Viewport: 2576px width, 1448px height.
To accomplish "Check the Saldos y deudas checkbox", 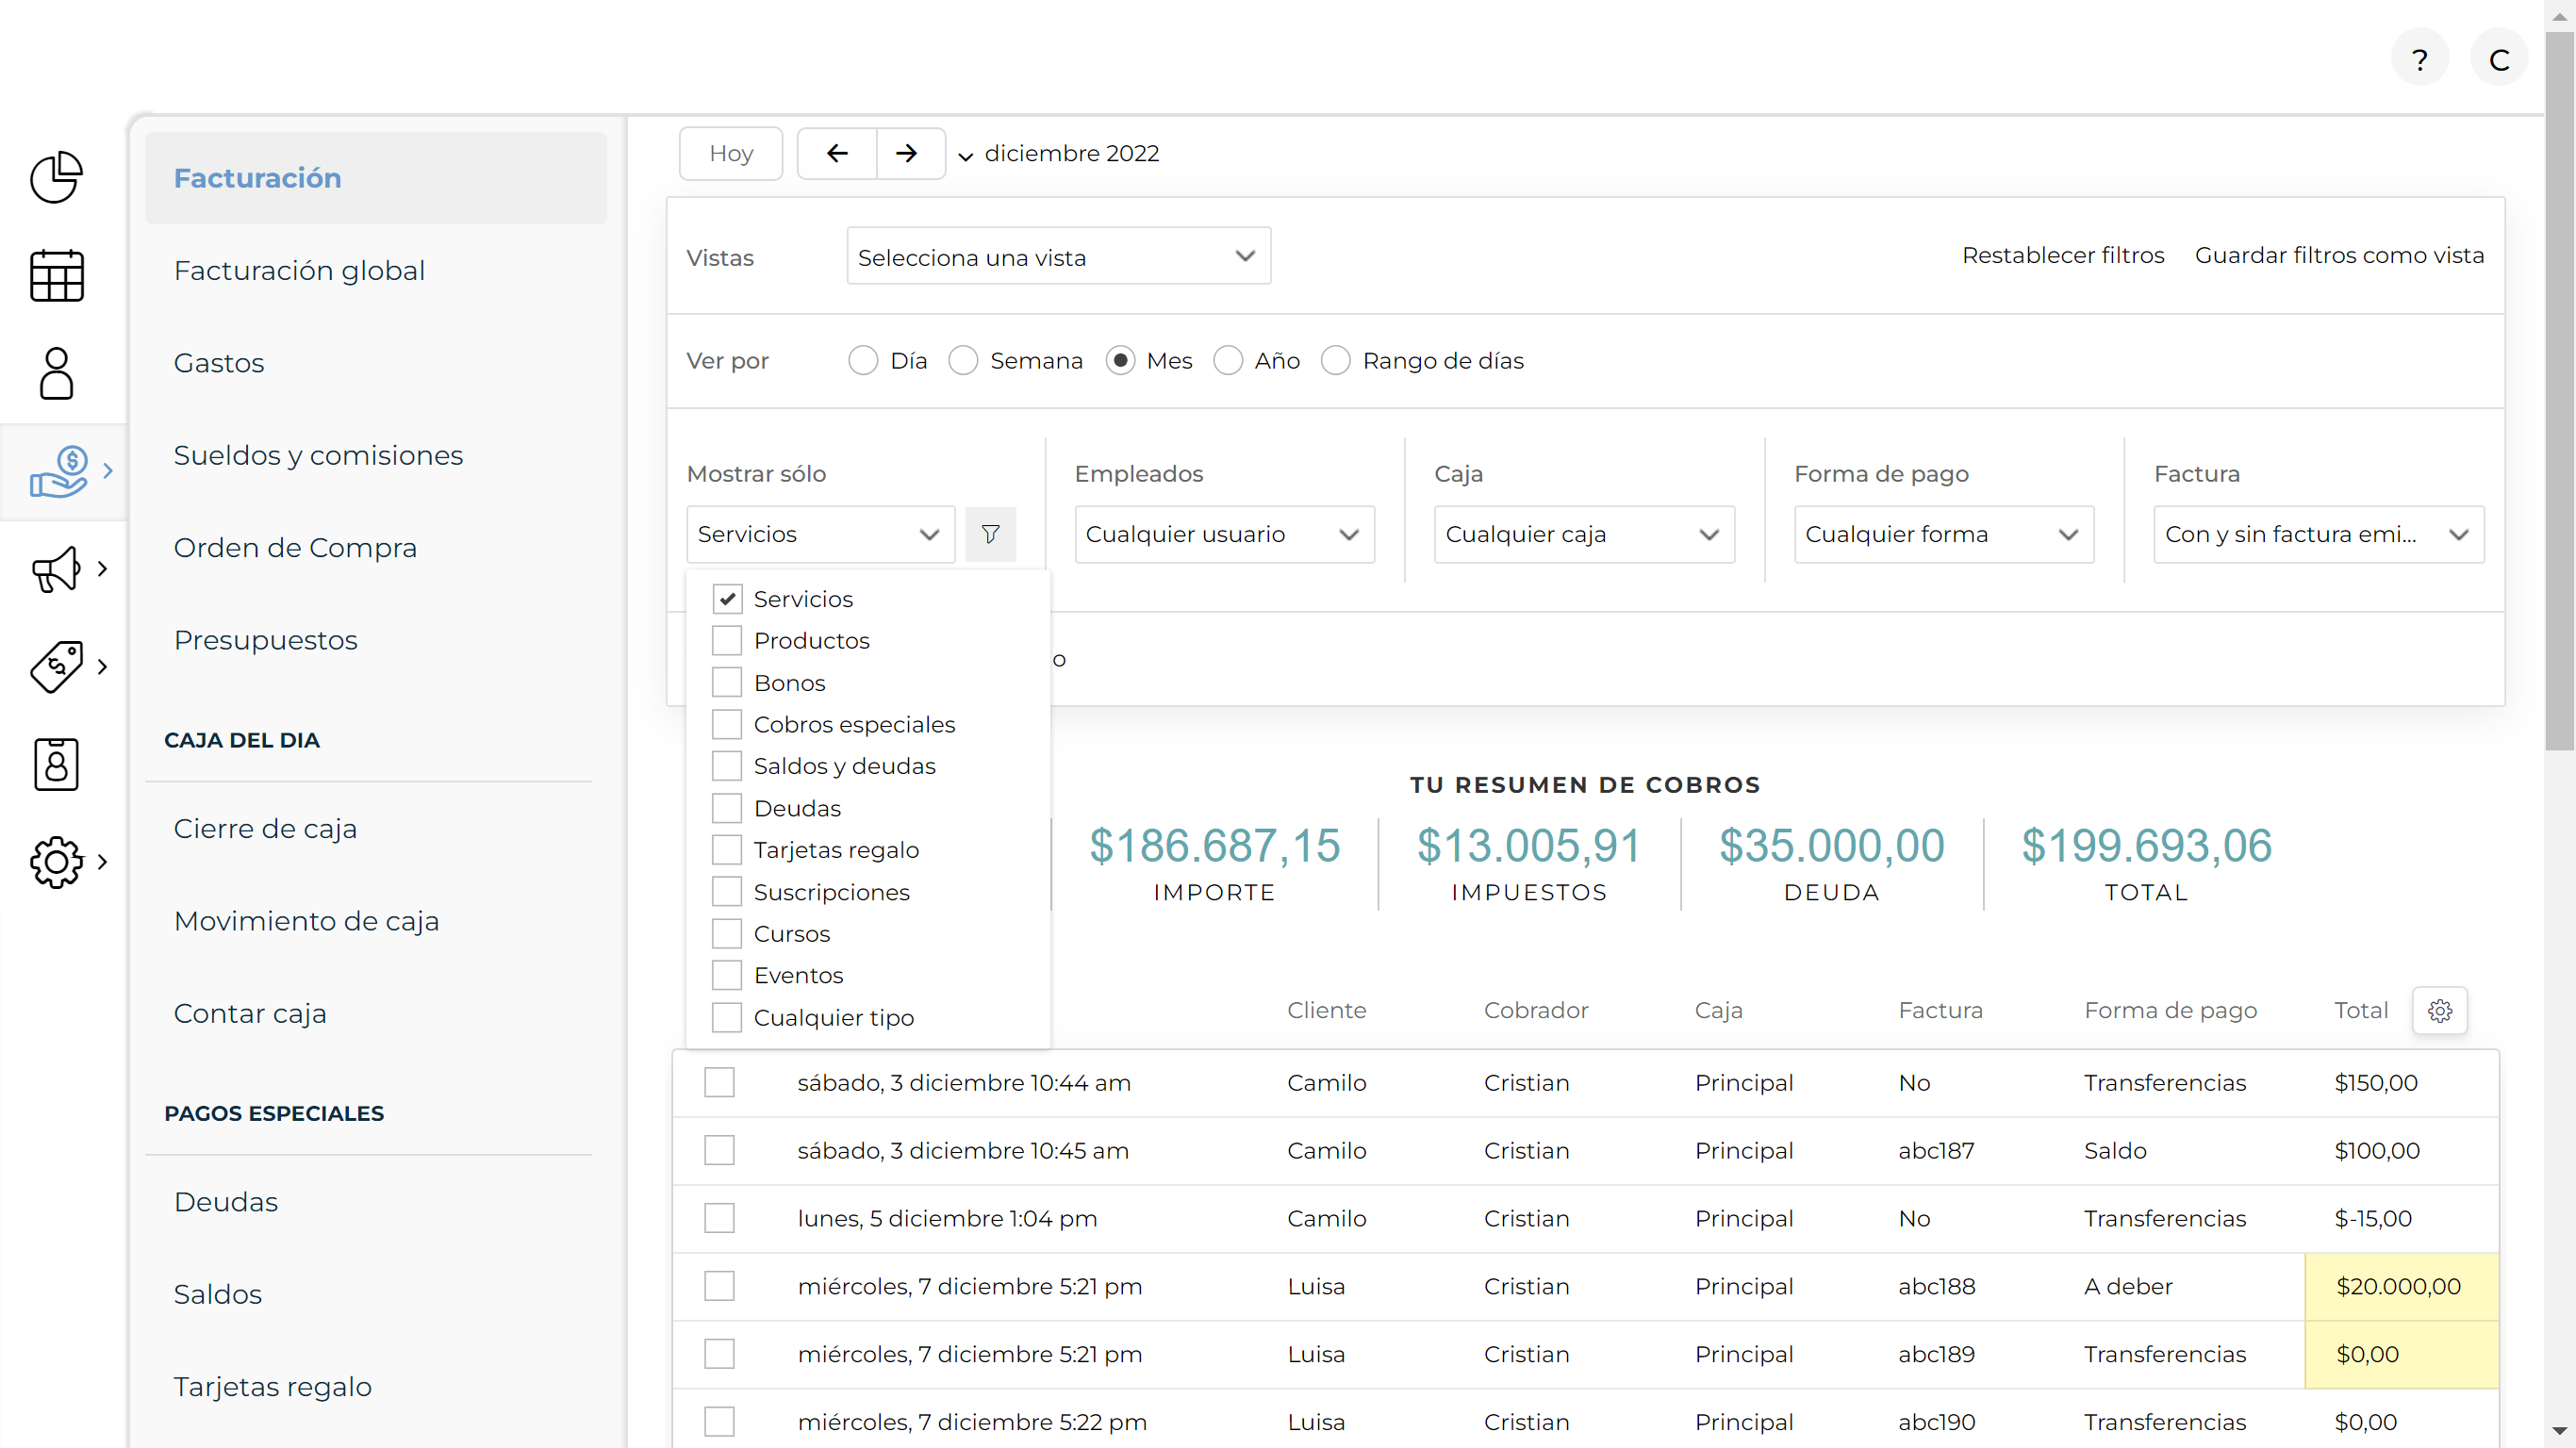I will [x=727, y=766].
